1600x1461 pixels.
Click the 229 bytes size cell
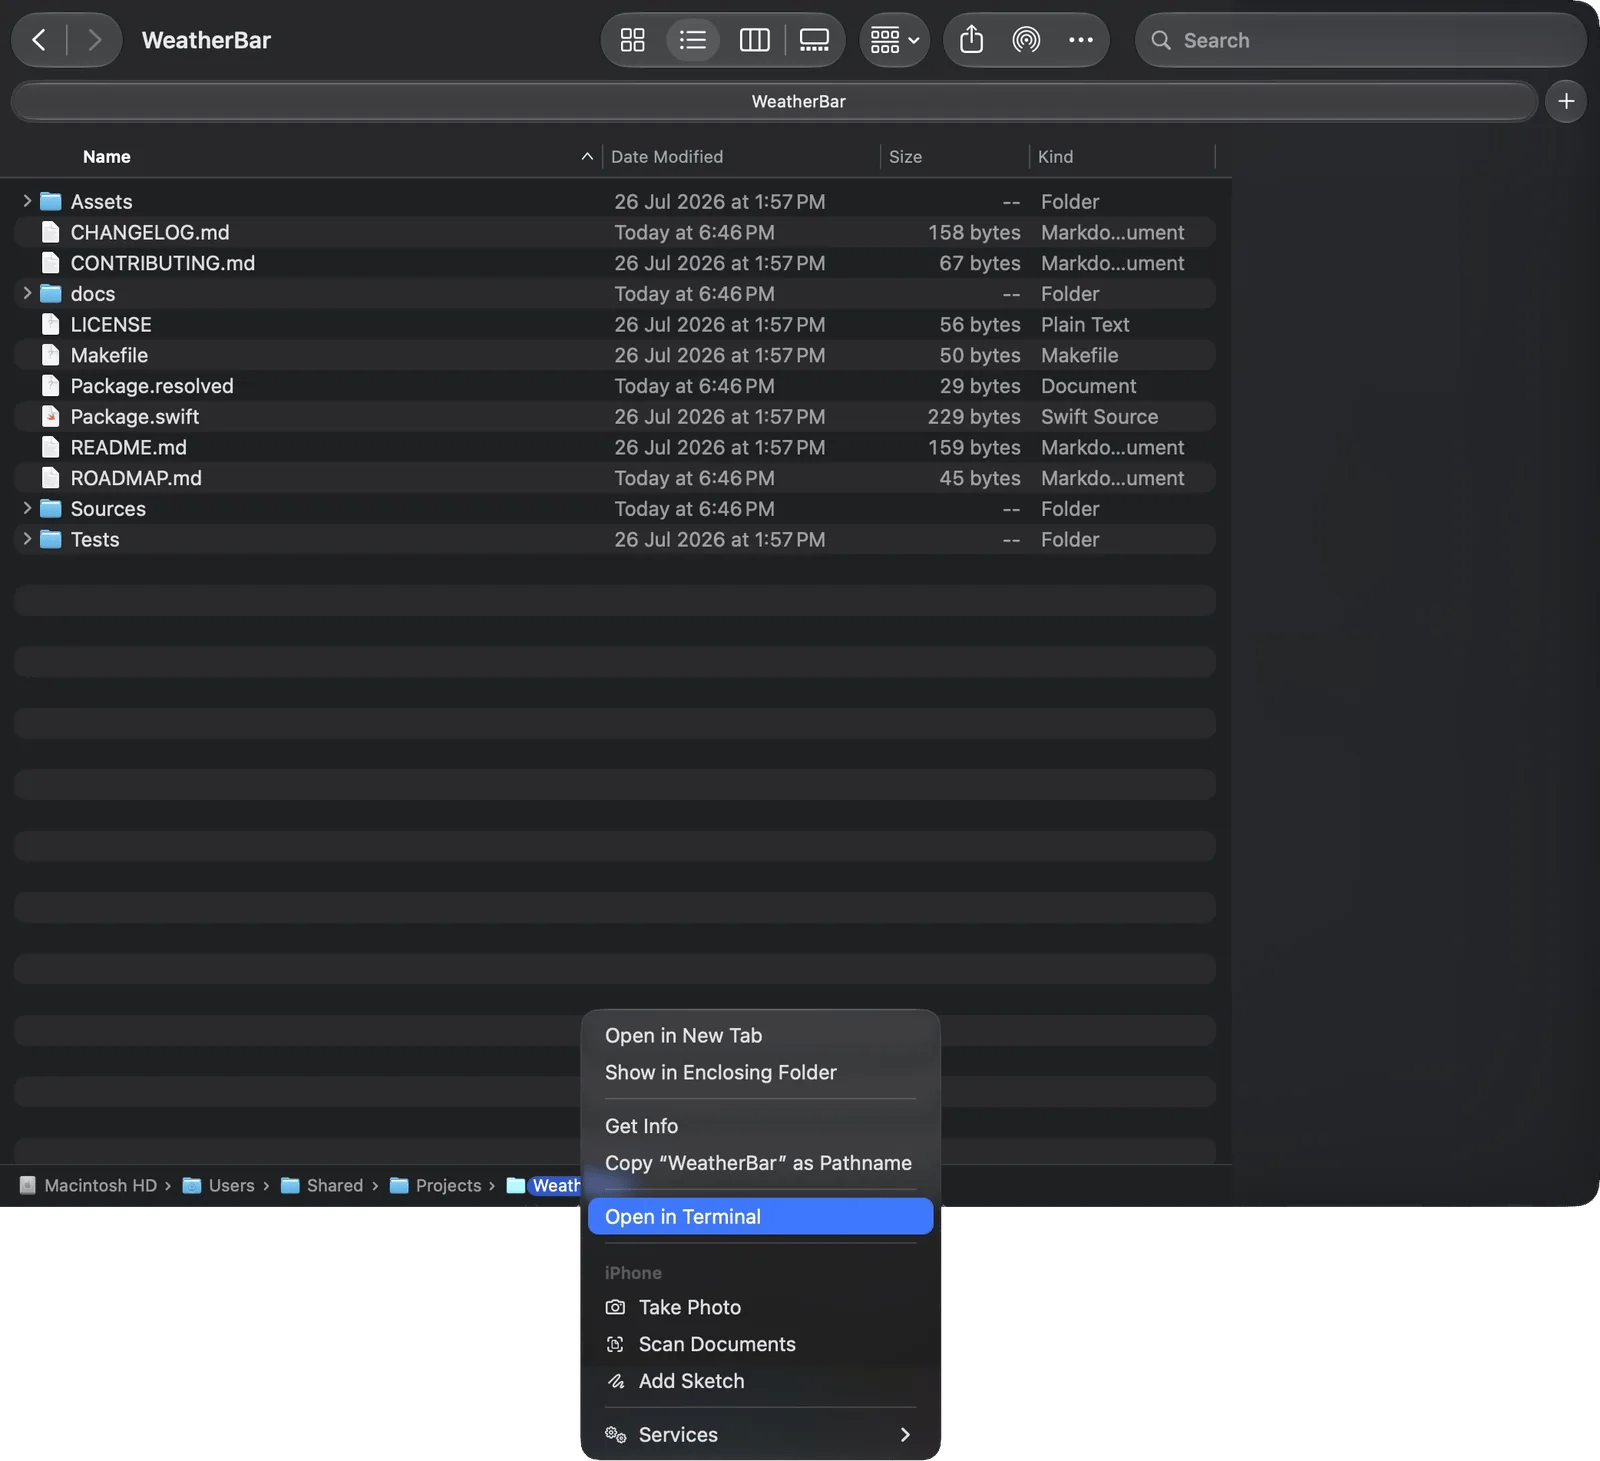pos(973,416)
